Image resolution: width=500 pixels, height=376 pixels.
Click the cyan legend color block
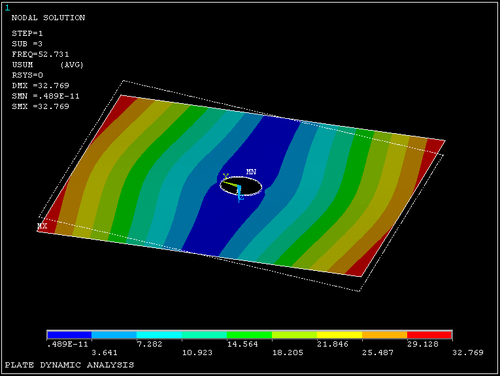pos(159,335)
